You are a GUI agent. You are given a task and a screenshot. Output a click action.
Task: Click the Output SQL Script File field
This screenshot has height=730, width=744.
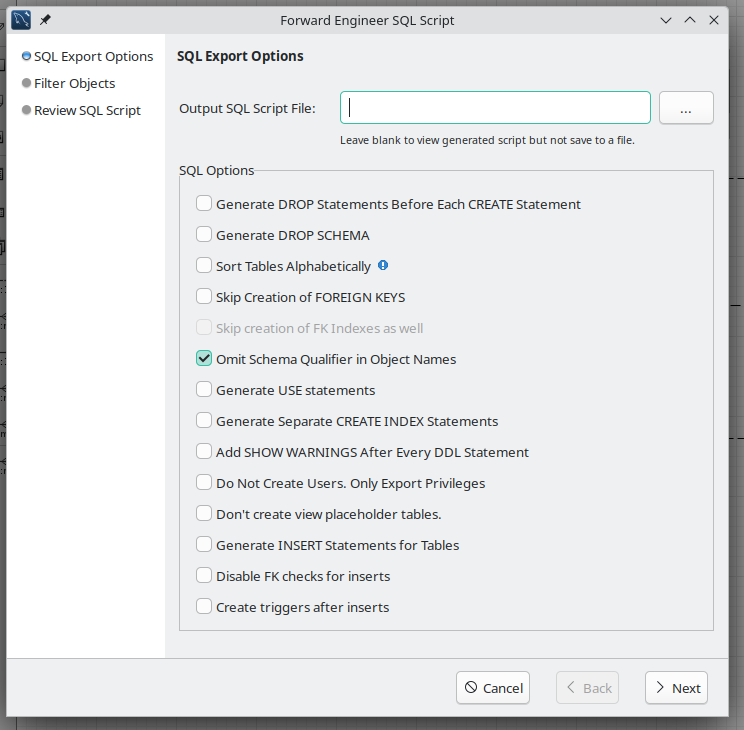click(x=495, y=108)
